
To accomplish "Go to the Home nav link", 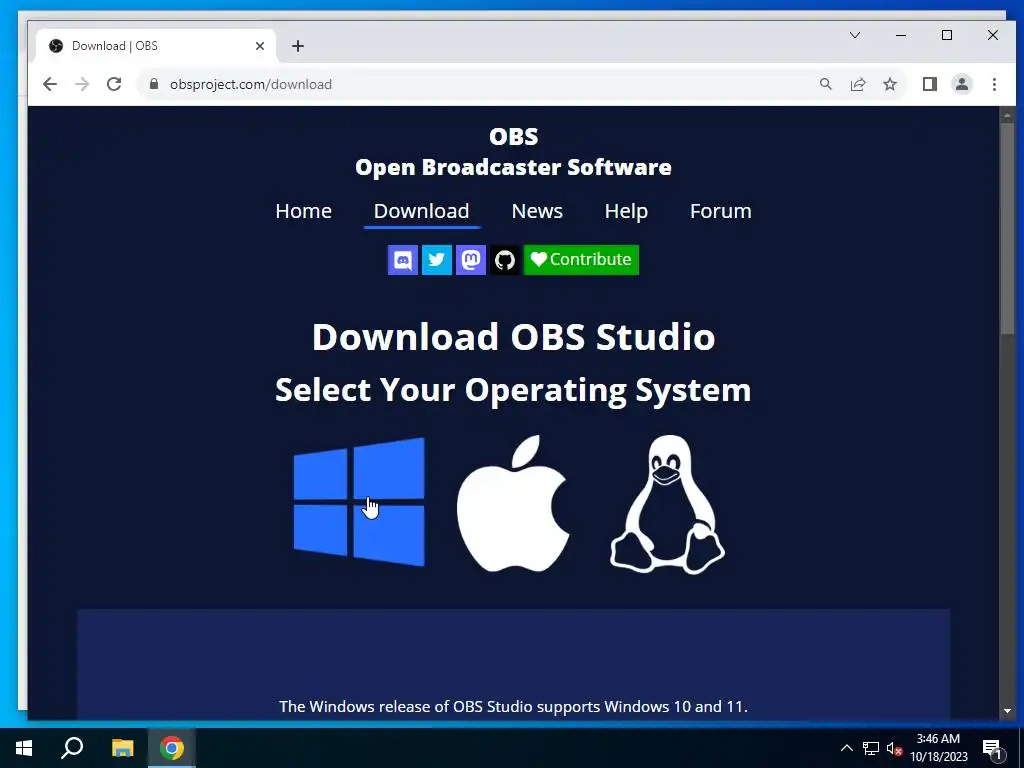I will click(x=304, y=211).
